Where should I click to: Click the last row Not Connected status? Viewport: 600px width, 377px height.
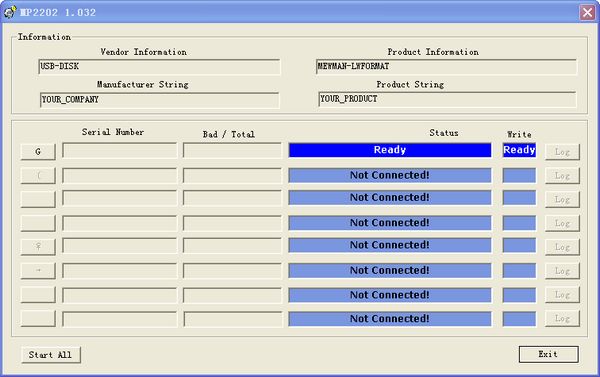[390, 319]
